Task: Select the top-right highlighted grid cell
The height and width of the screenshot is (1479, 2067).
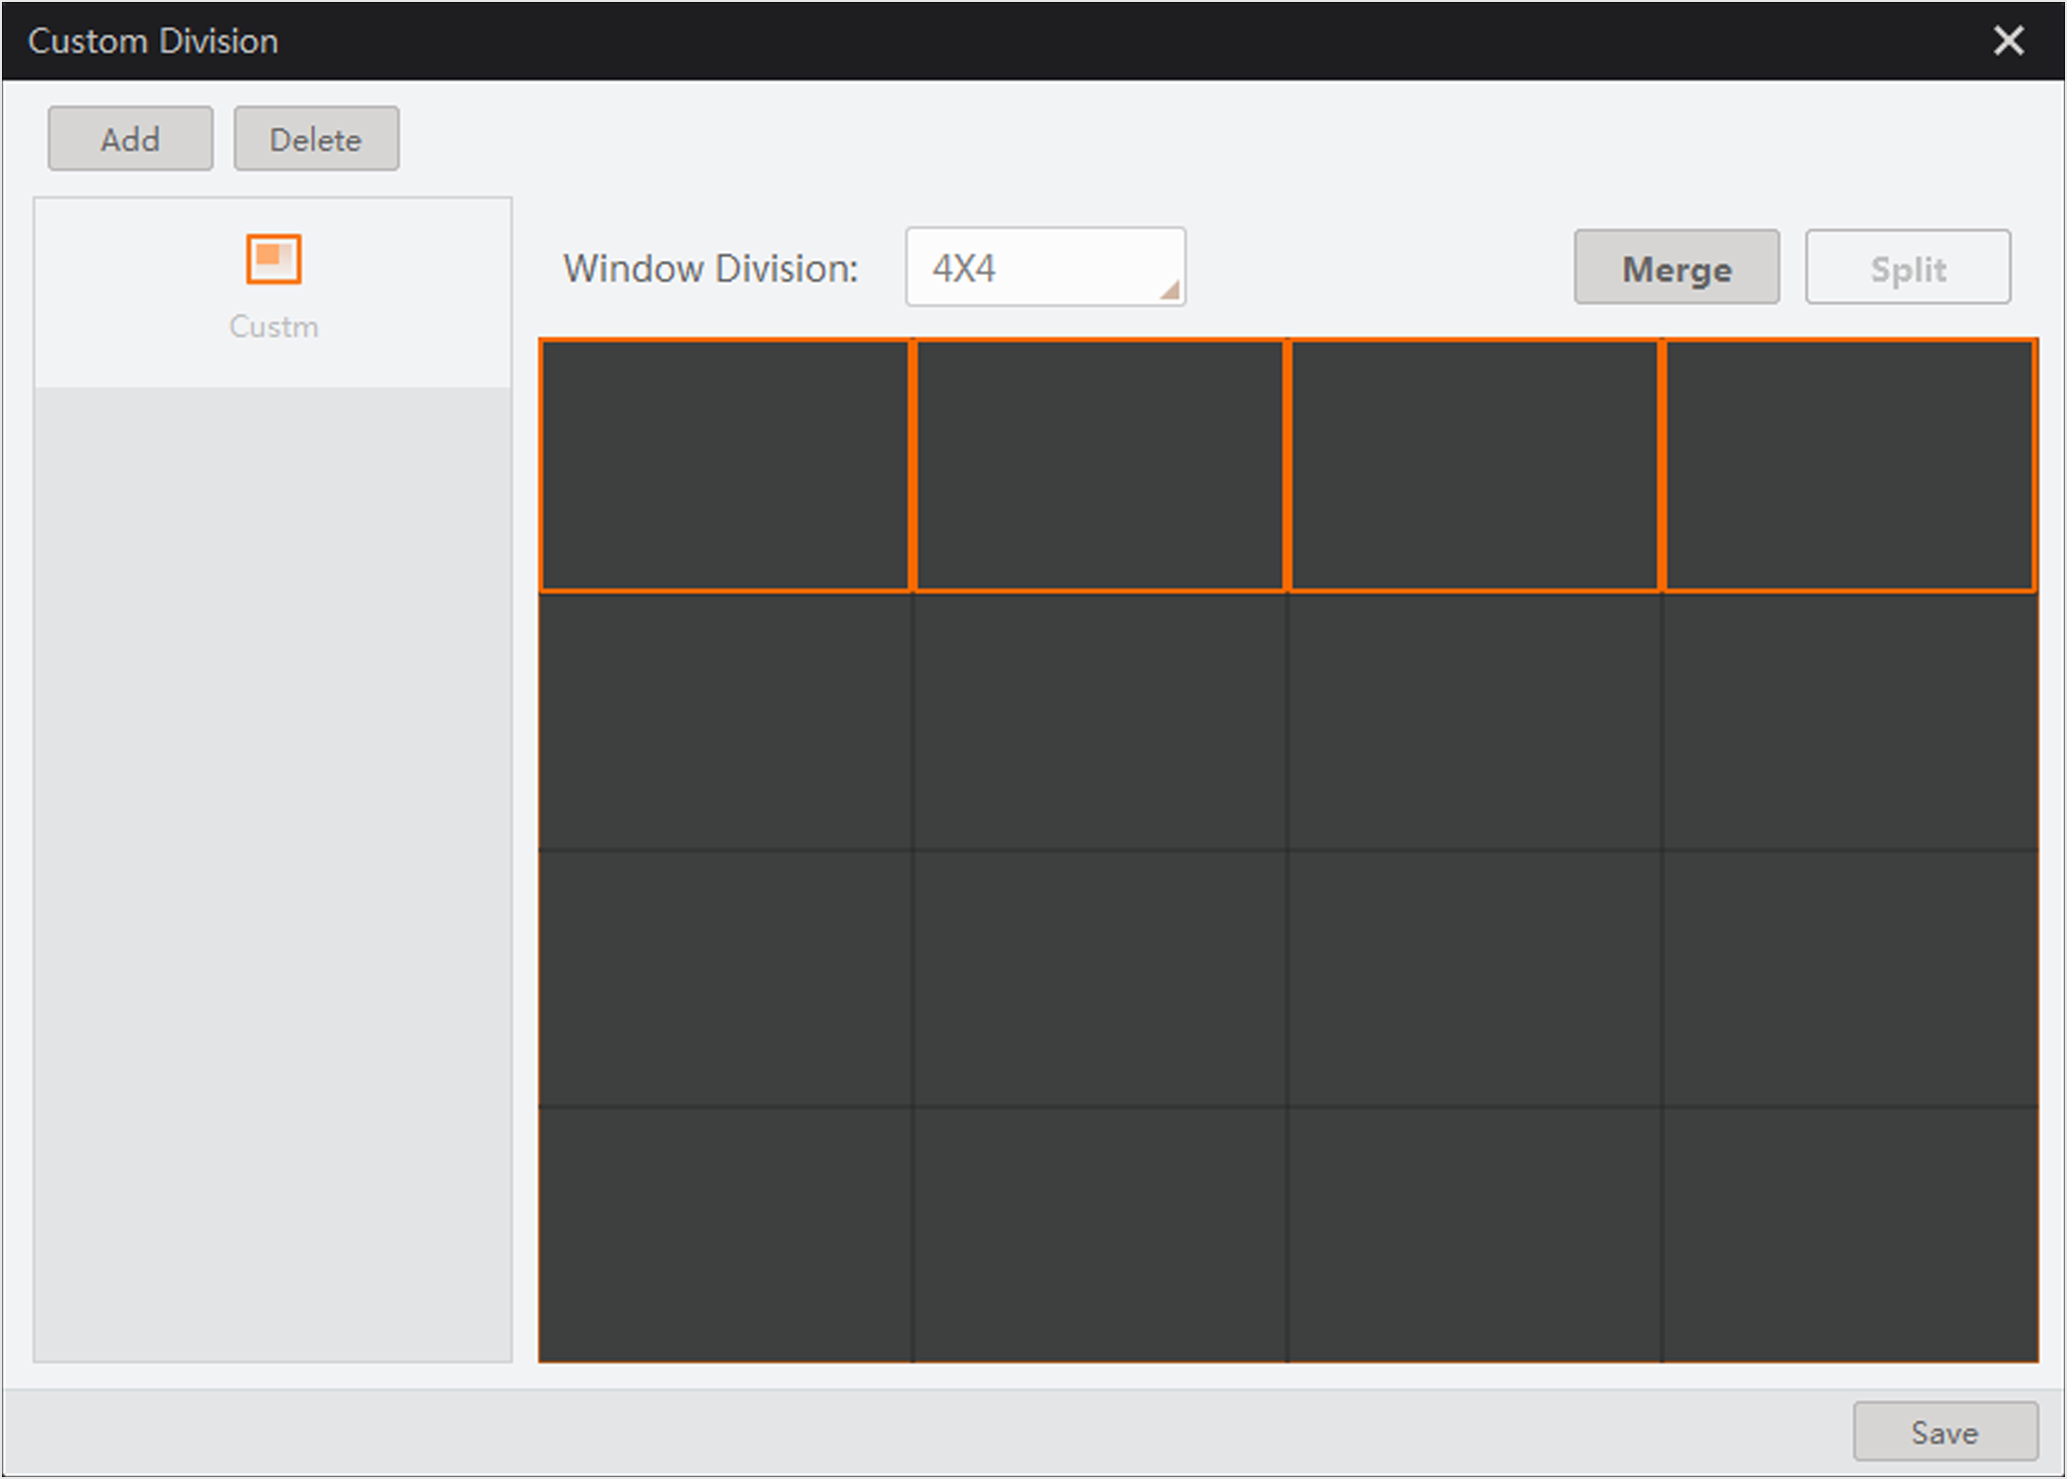Action: coord(1849,466)
